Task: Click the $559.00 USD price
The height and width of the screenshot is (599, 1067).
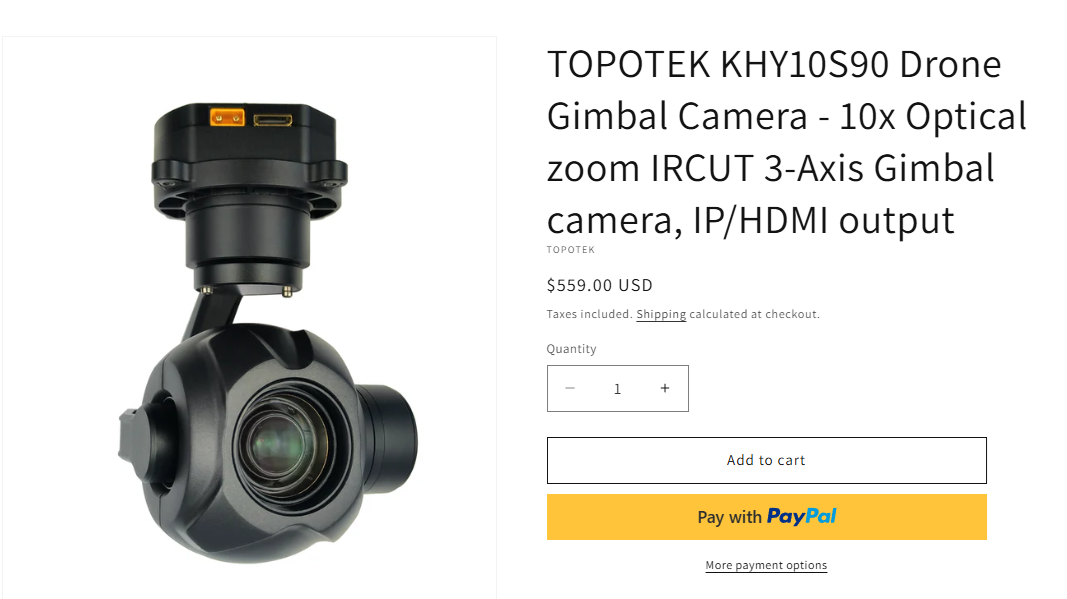Action: coord(600,285)
